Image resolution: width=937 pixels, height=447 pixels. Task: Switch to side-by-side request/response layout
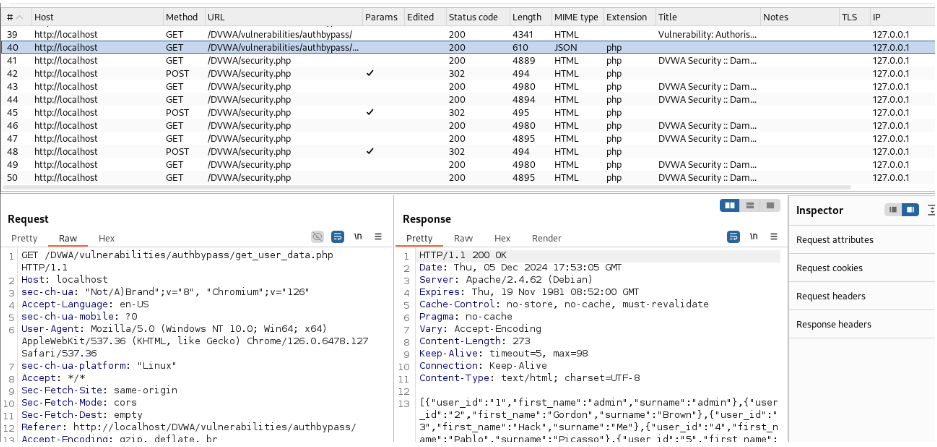click(730, 205)
